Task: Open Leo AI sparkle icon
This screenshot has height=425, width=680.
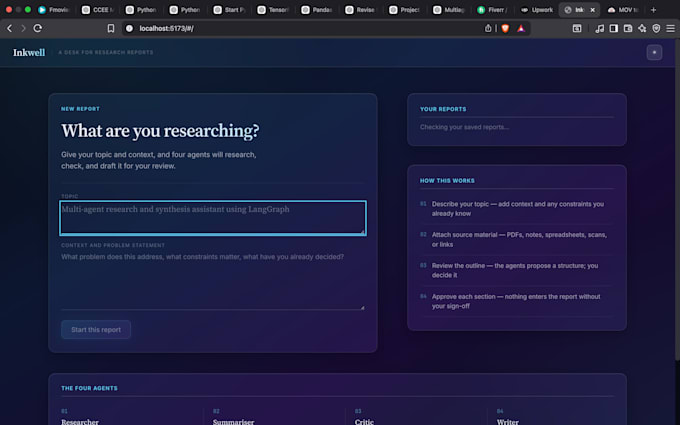Action: click(642, 28)
